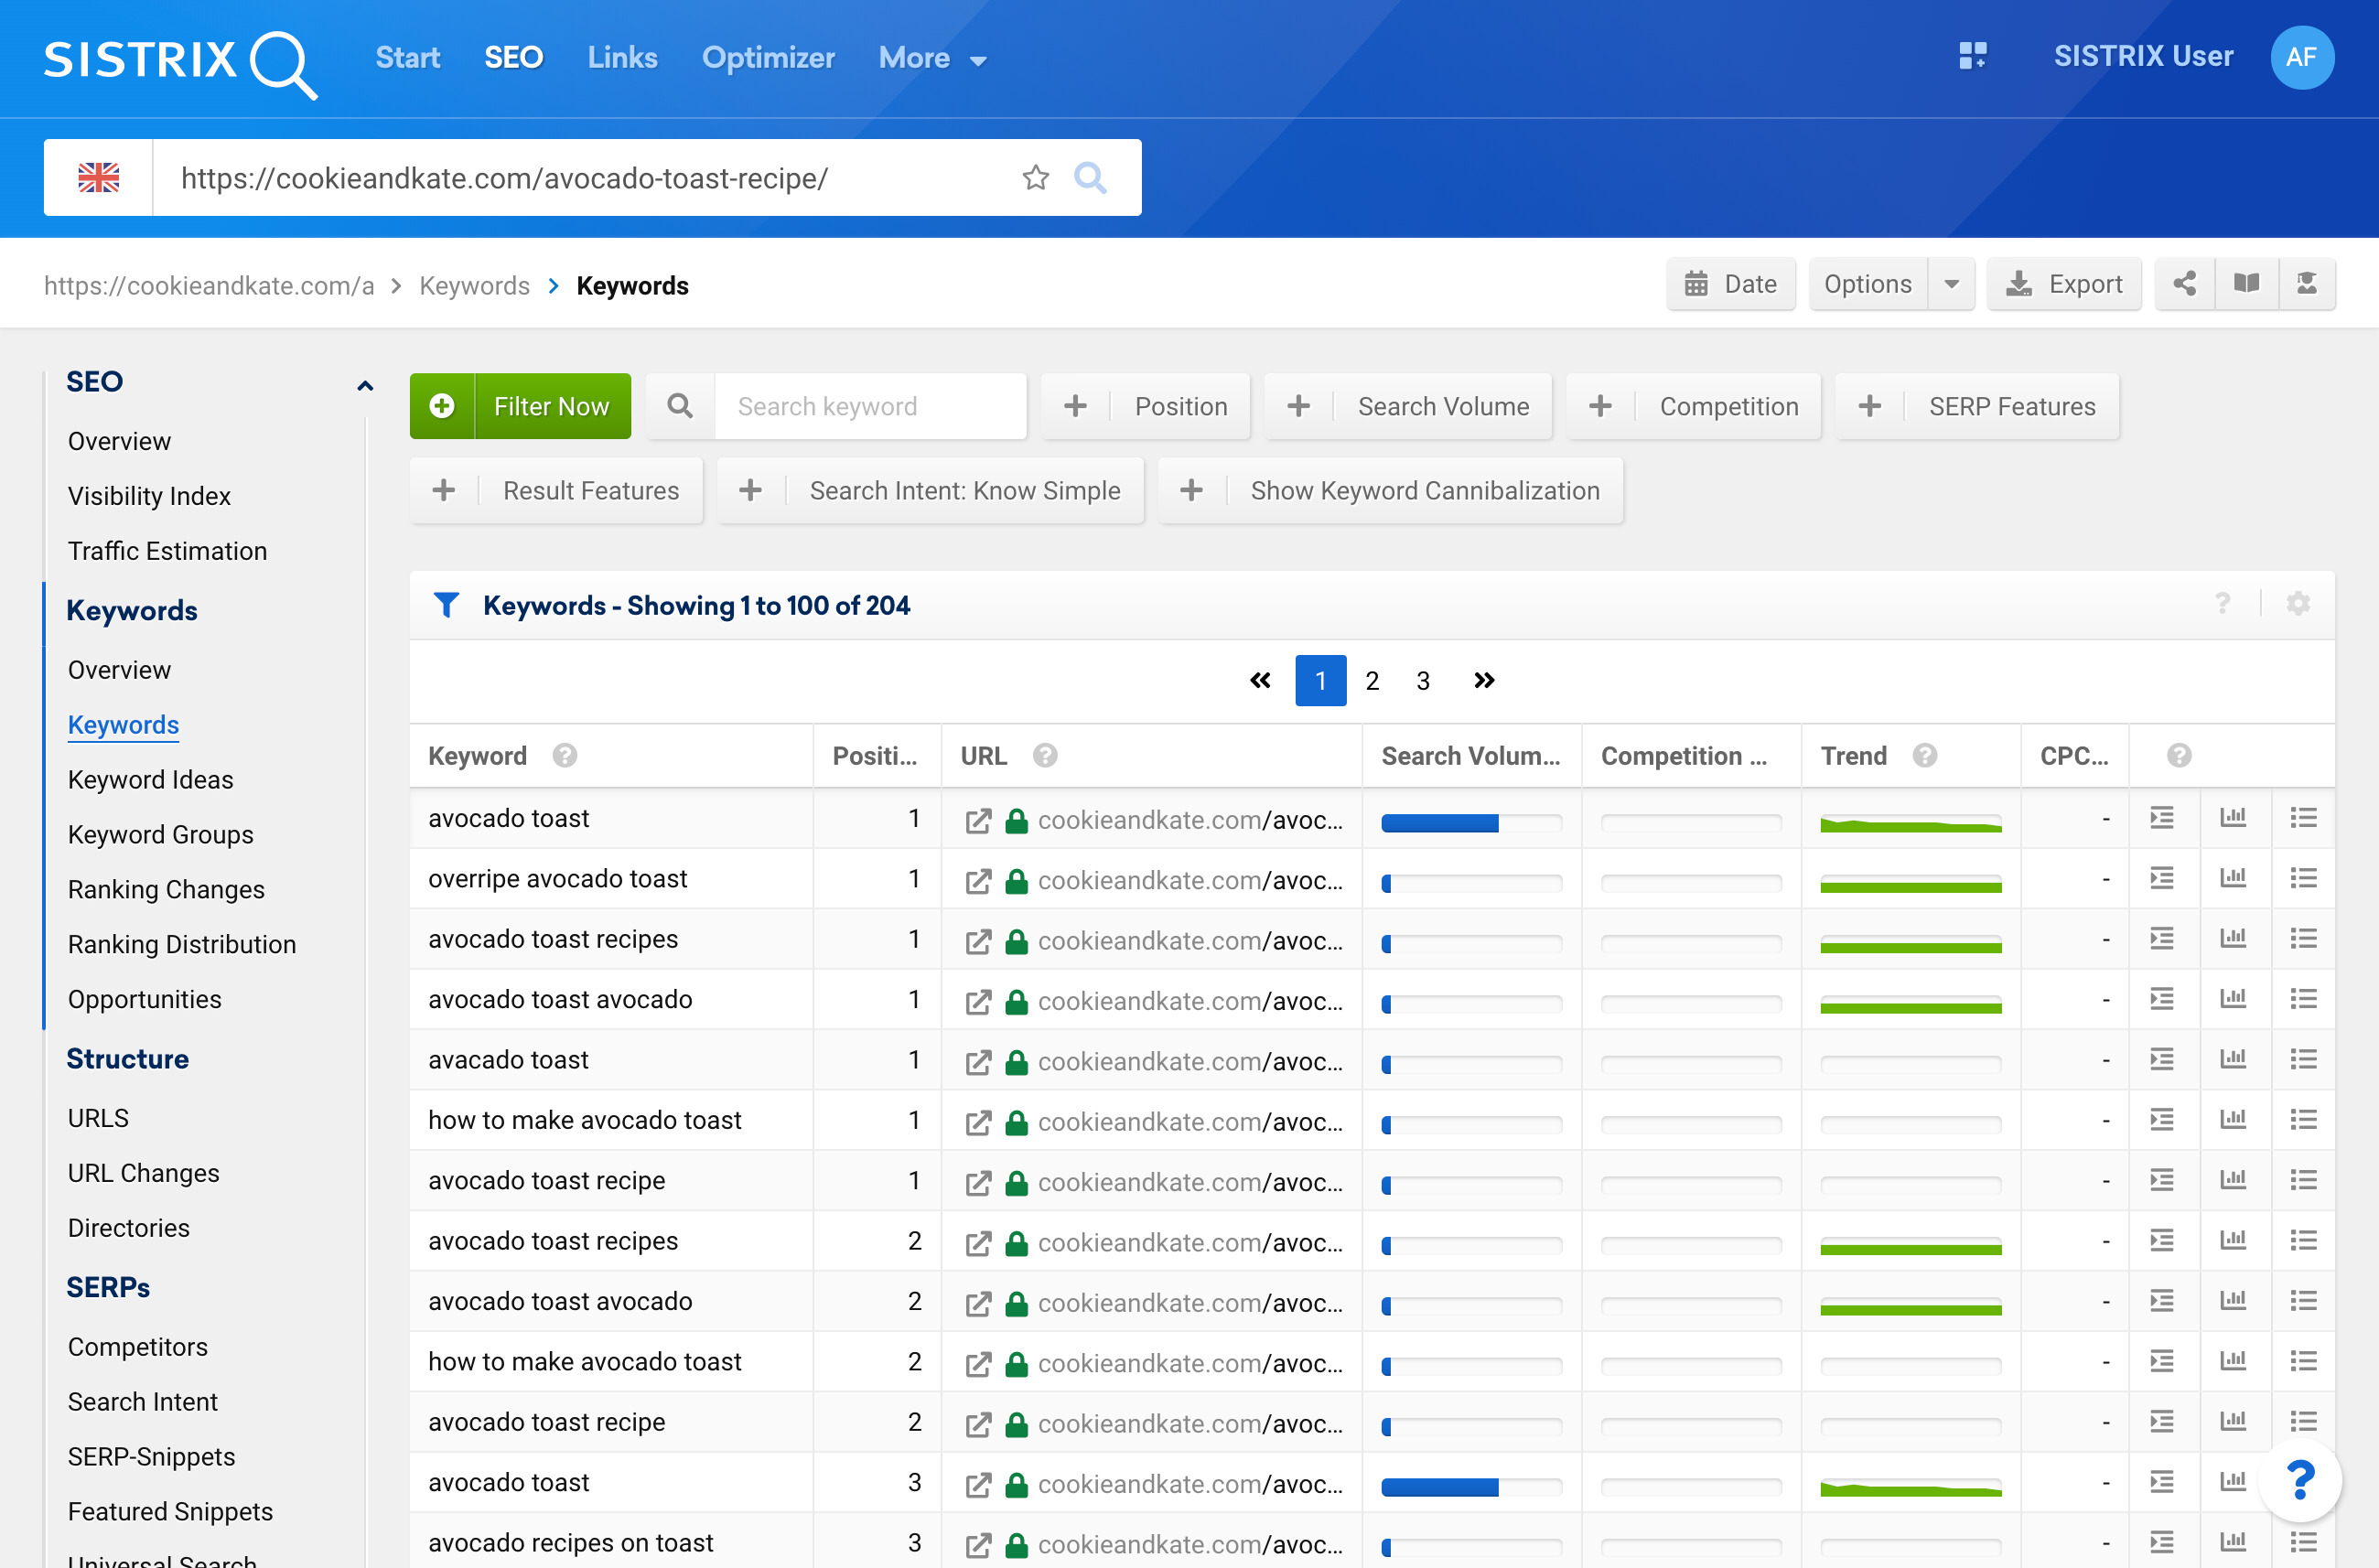The image size is (2379, 1568).
Task: Click bullet list icon for avocado toast avocado position 1
Action: click(2303, 999)
